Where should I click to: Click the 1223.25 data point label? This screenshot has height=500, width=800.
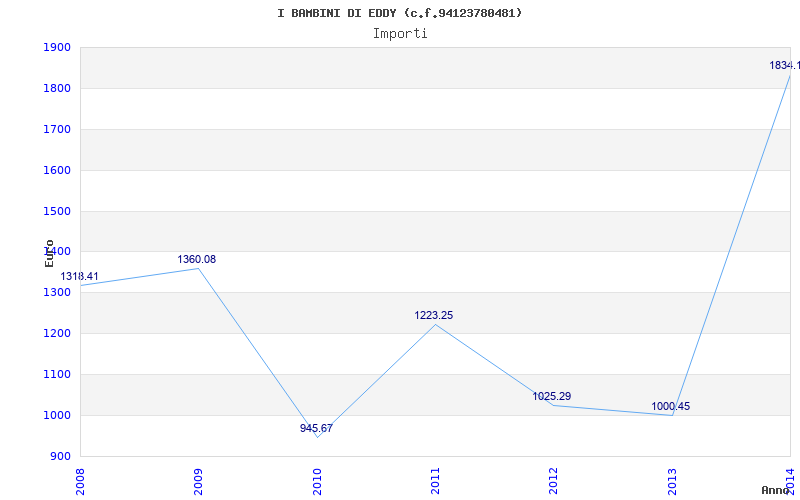click(x=434, y=316)
